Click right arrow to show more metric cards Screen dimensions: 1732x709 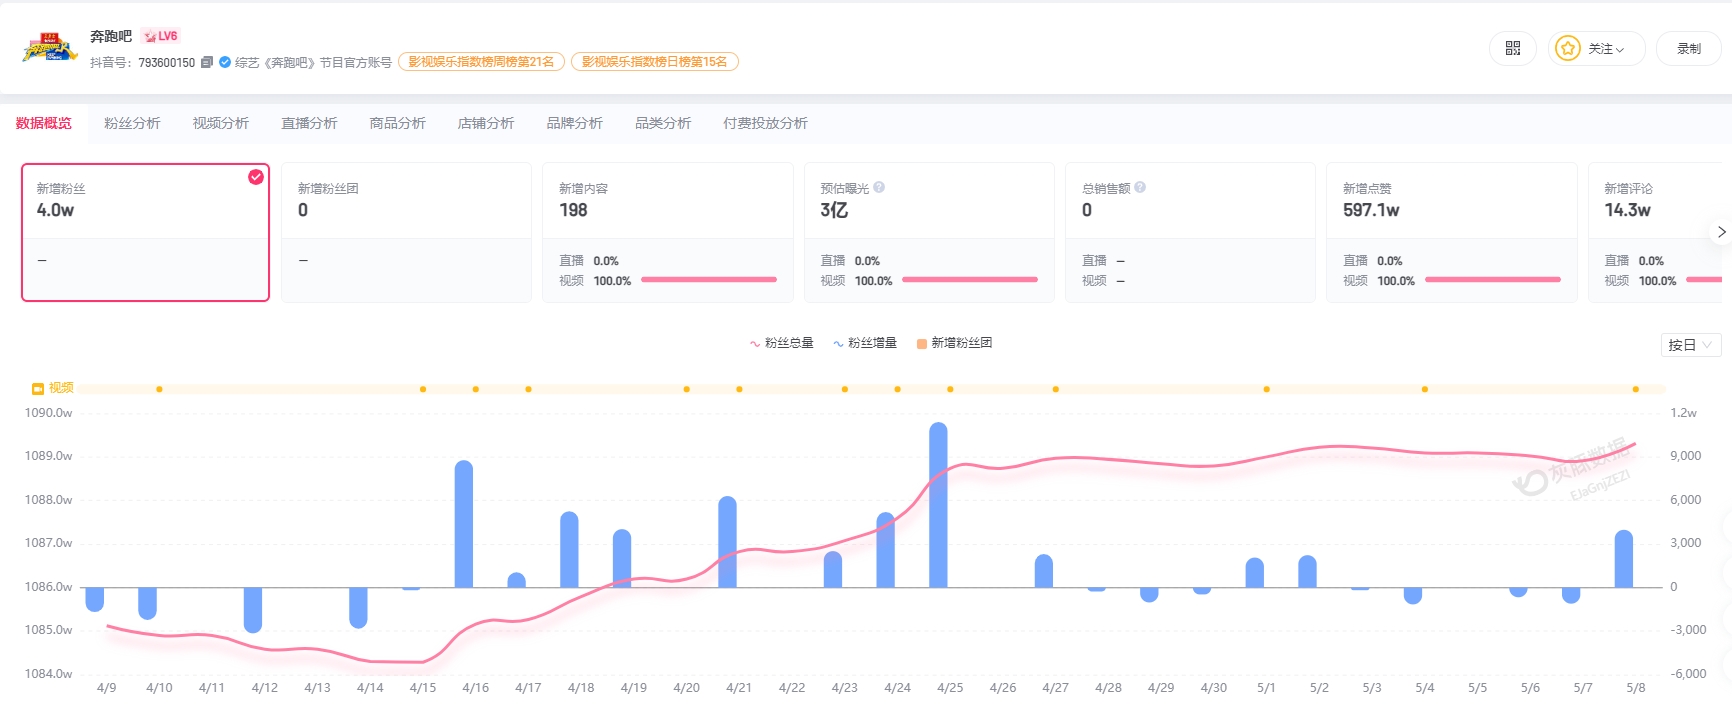tap(1721, 232)
